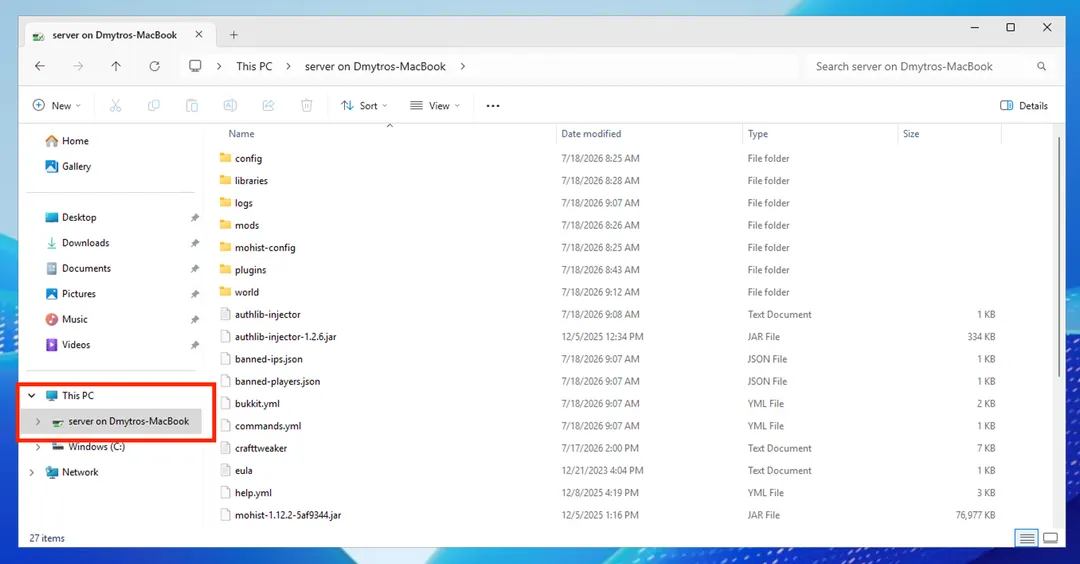
Task: Switch to large thumbnails view icon
Action: [x=1050, y=538]
